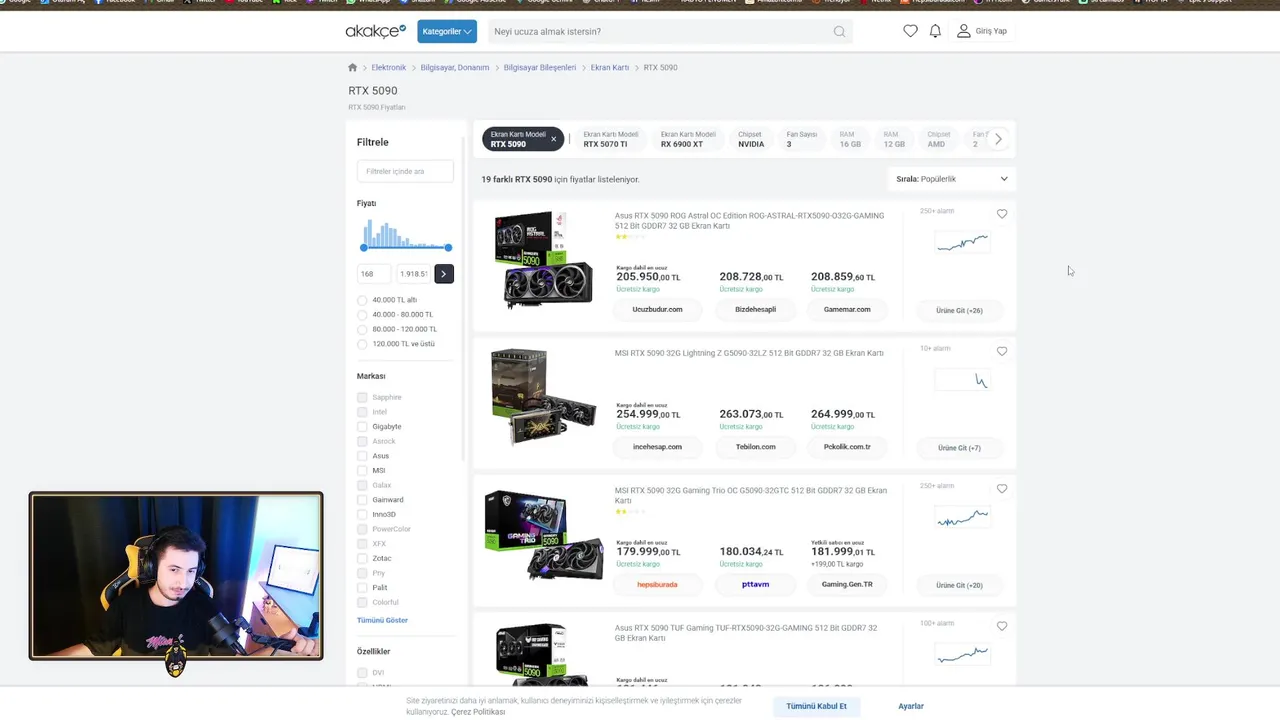Select RTX 5070 TI model chip
The image size is (1280, 720).
(x=610, y=139)
